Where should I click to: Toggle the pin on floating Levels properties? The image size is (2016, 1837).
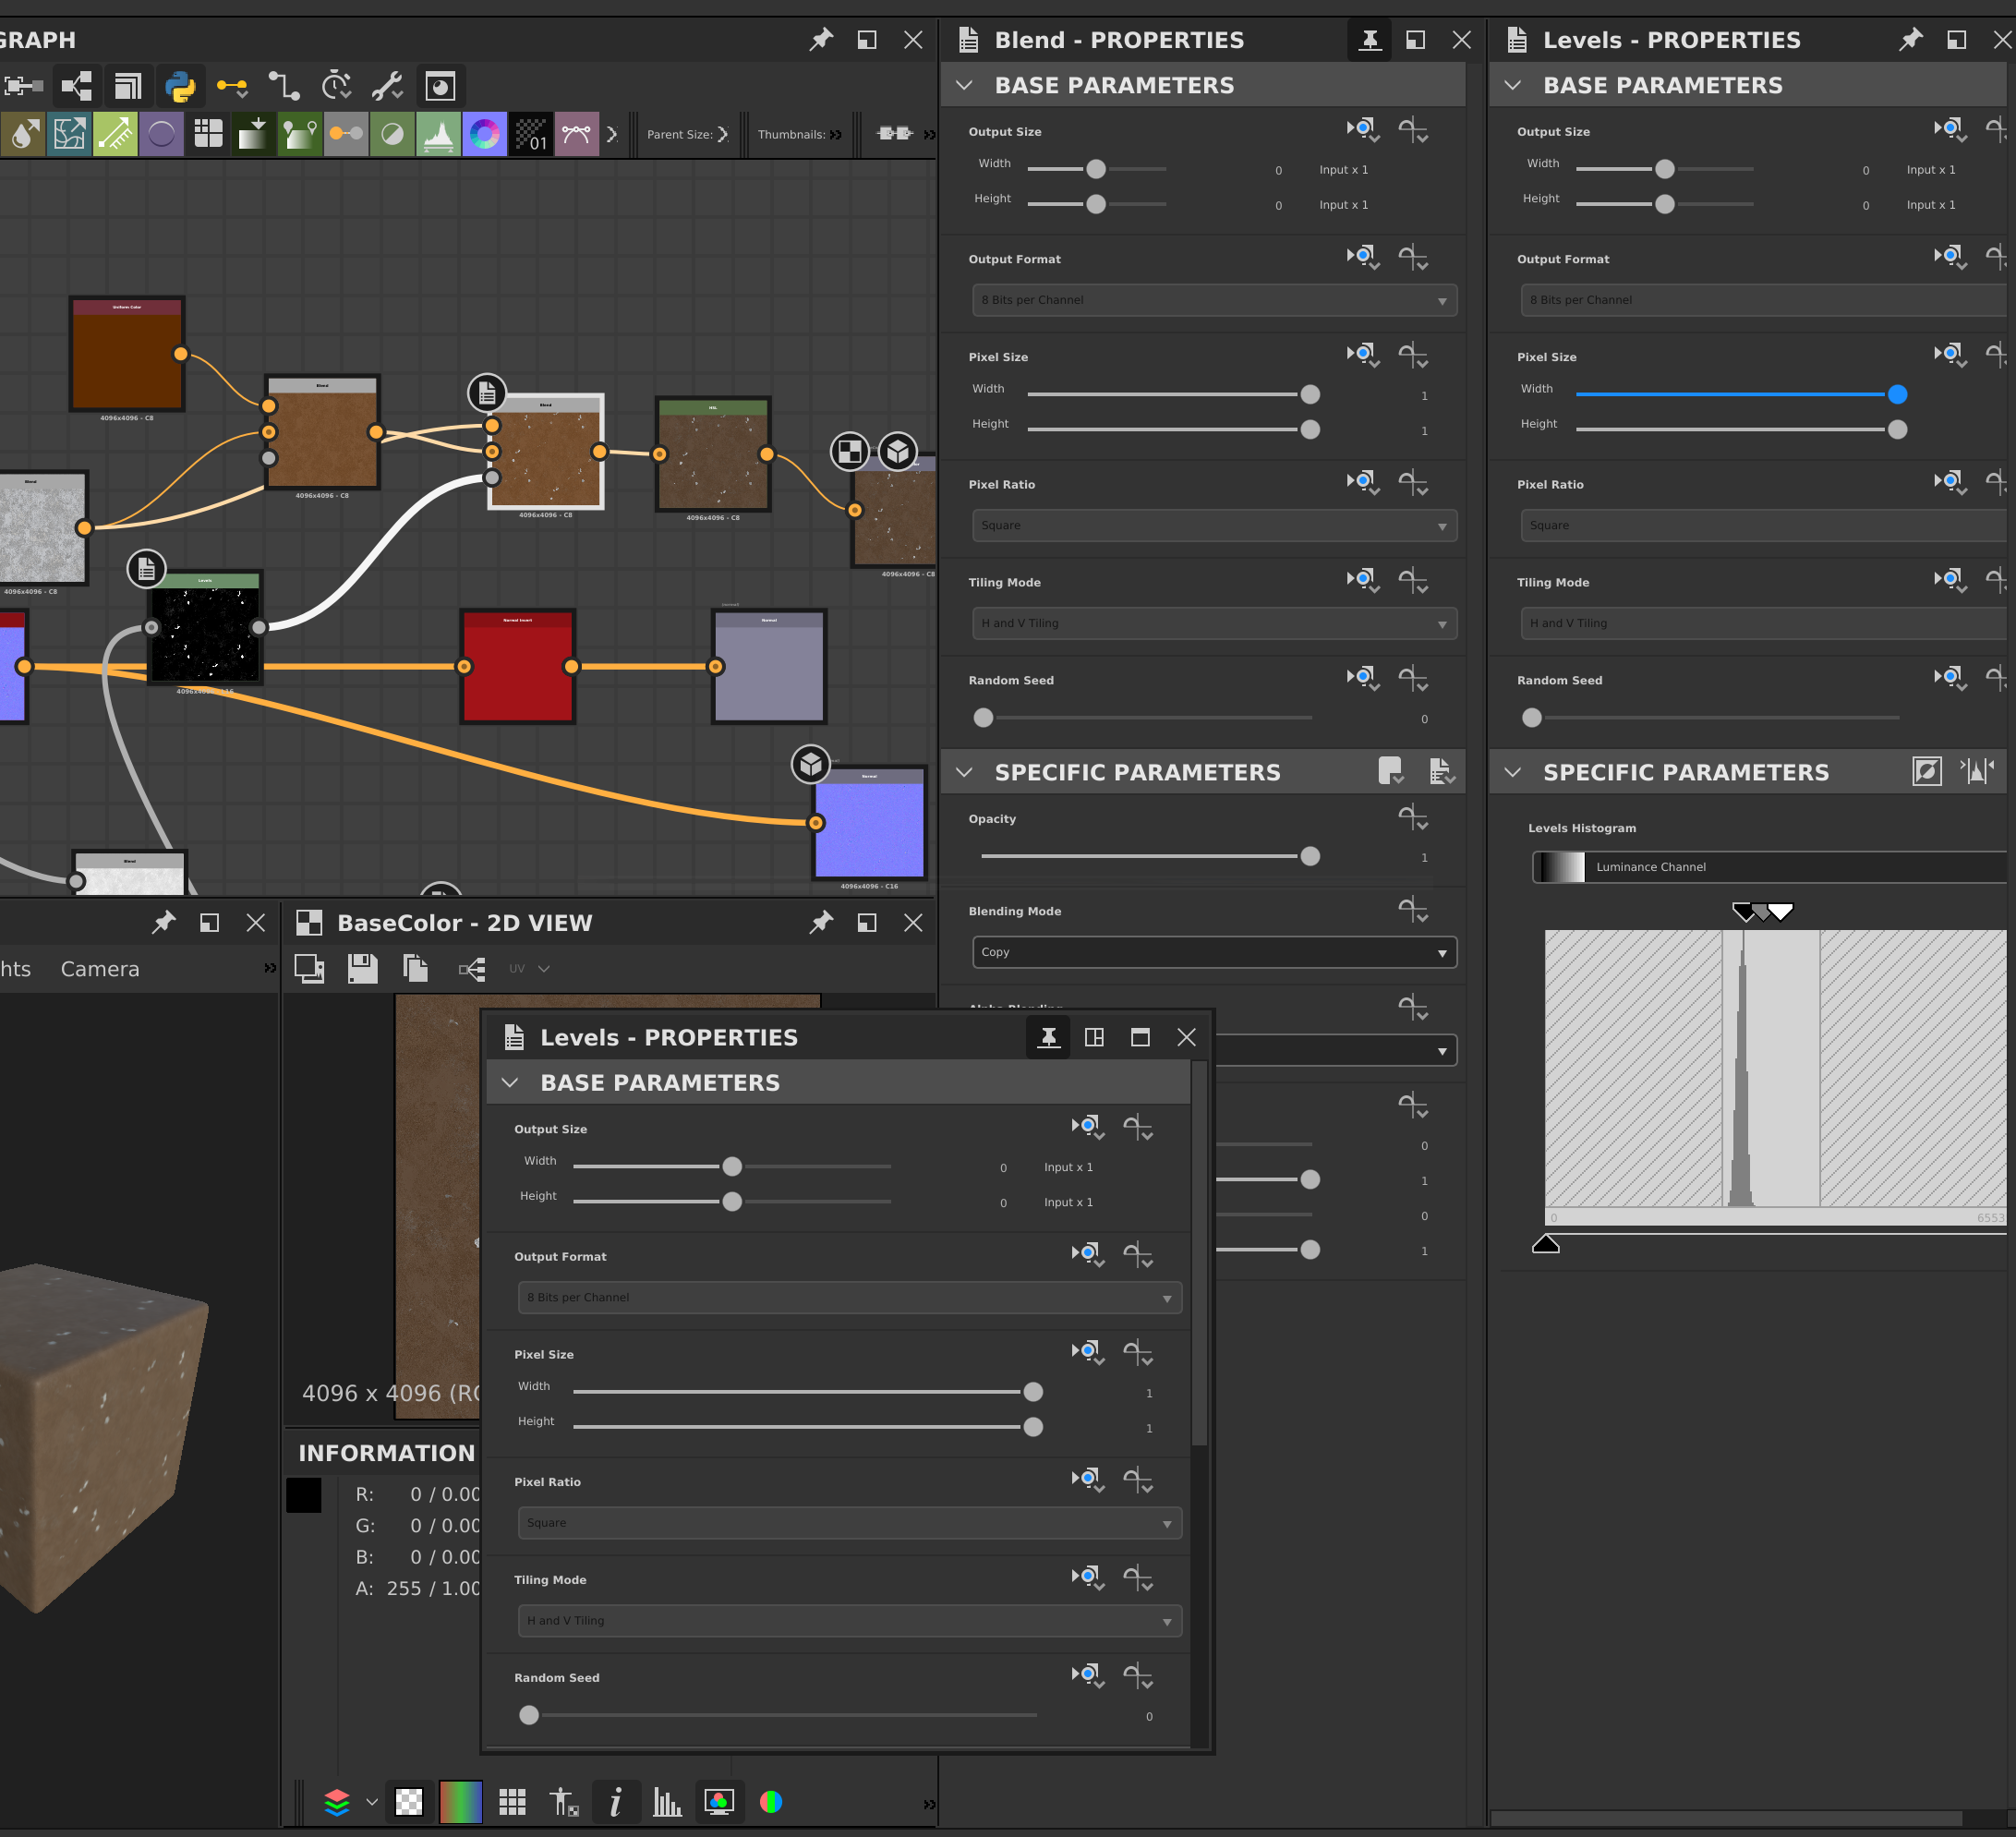(x=1048, y=1037)
